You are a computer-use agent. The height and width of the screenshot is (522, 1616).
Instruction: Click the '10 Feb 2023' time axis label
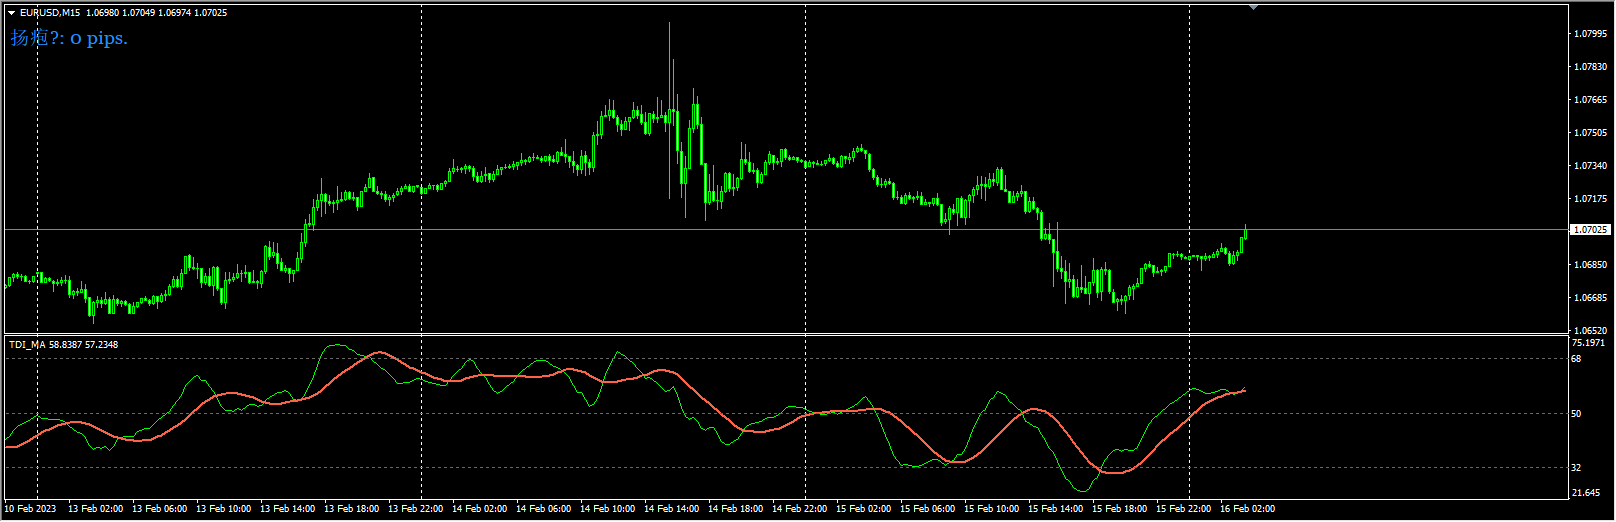click(32, 509)
